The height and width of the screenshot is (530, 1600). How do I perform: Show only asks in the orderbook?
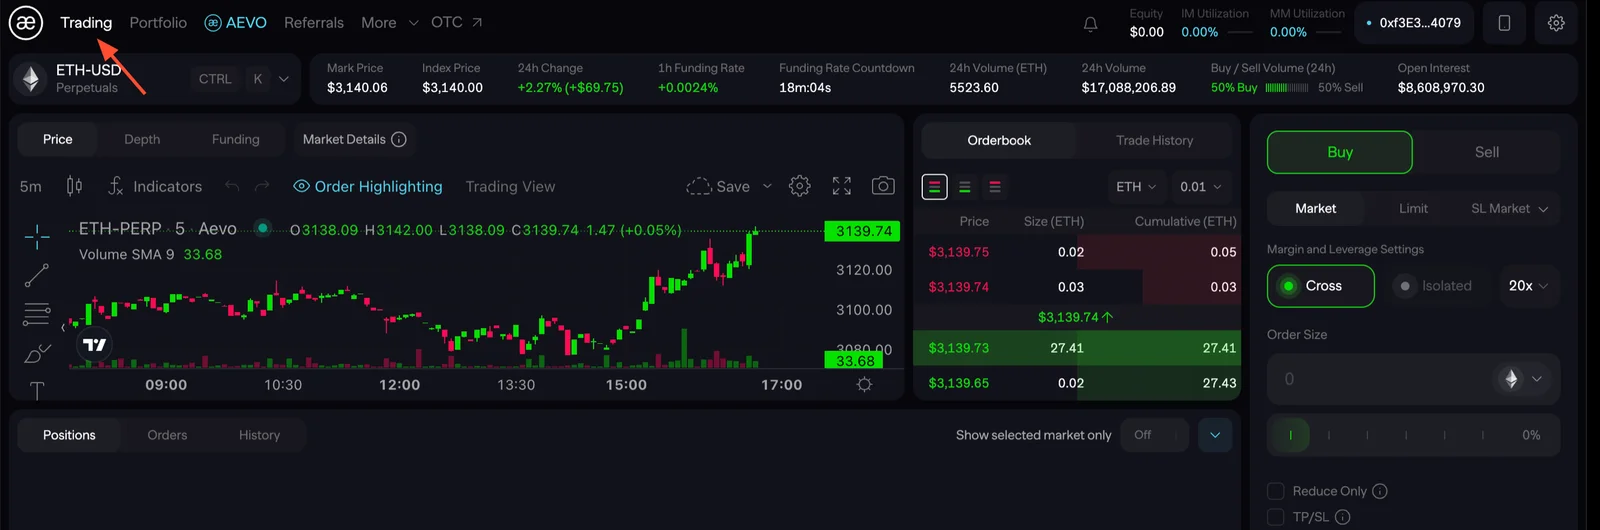(995, 187)
